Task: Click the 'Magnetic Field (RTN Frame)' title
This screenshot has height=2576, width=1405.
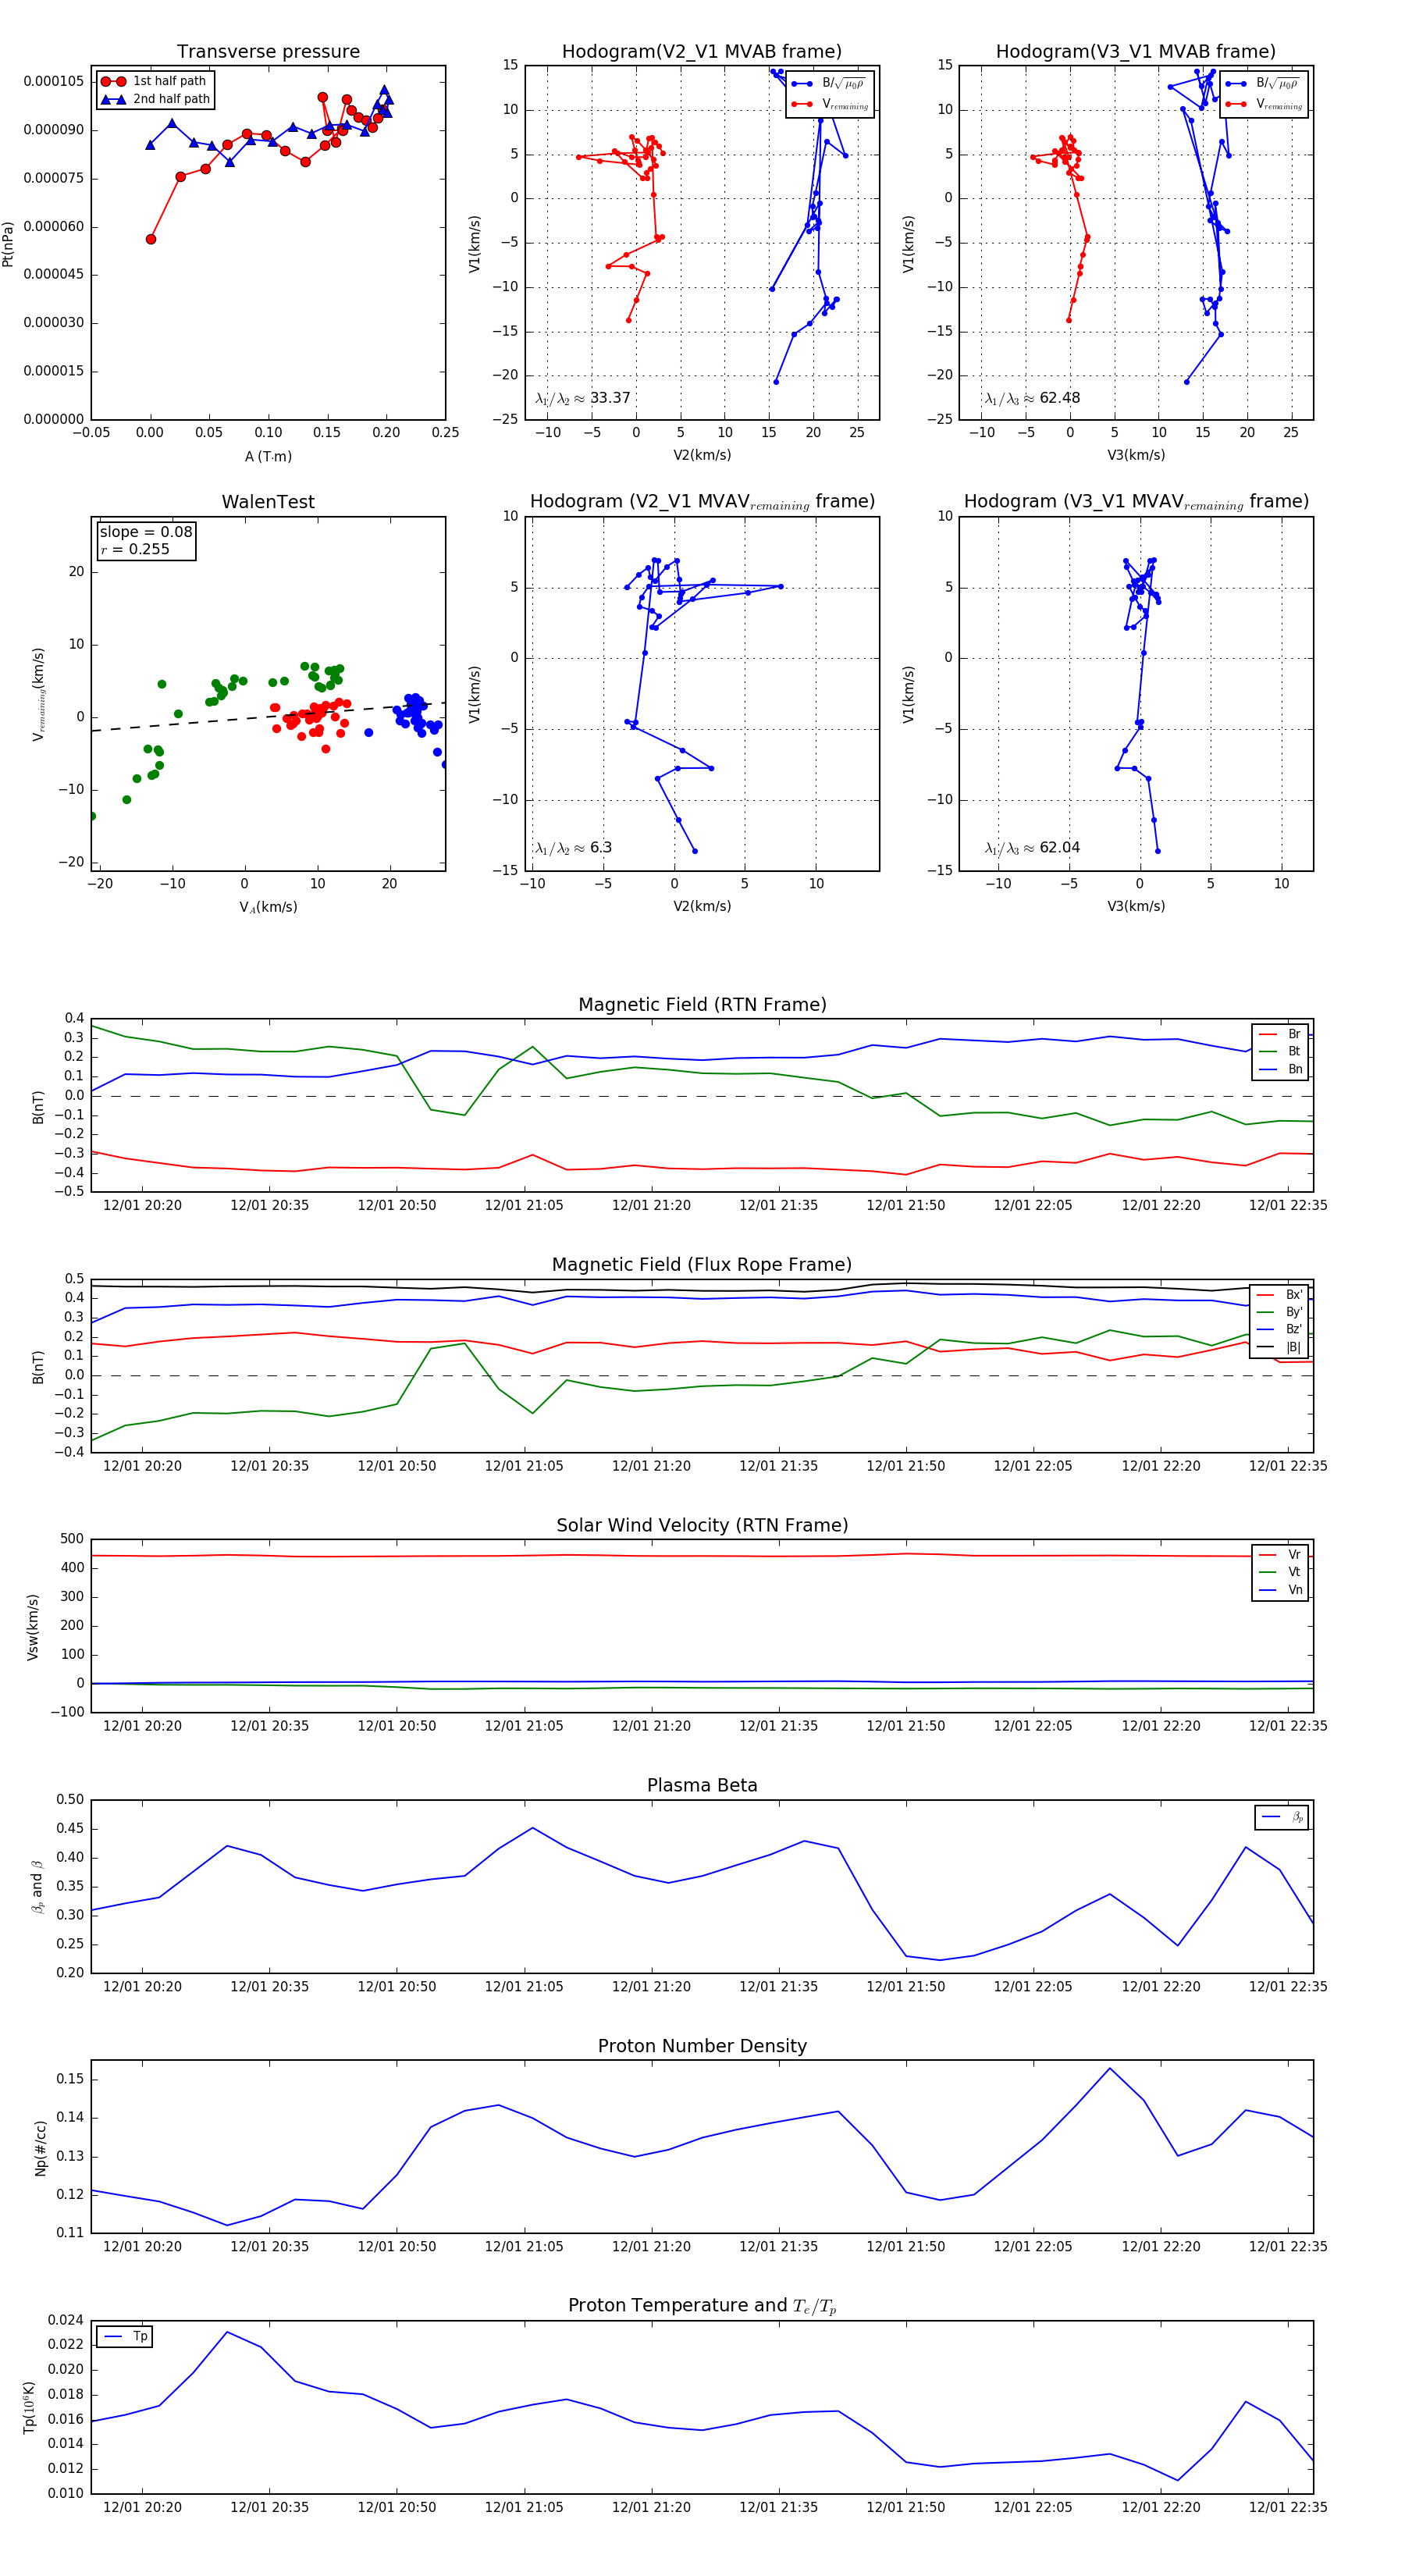Action: click(702, 1005)
